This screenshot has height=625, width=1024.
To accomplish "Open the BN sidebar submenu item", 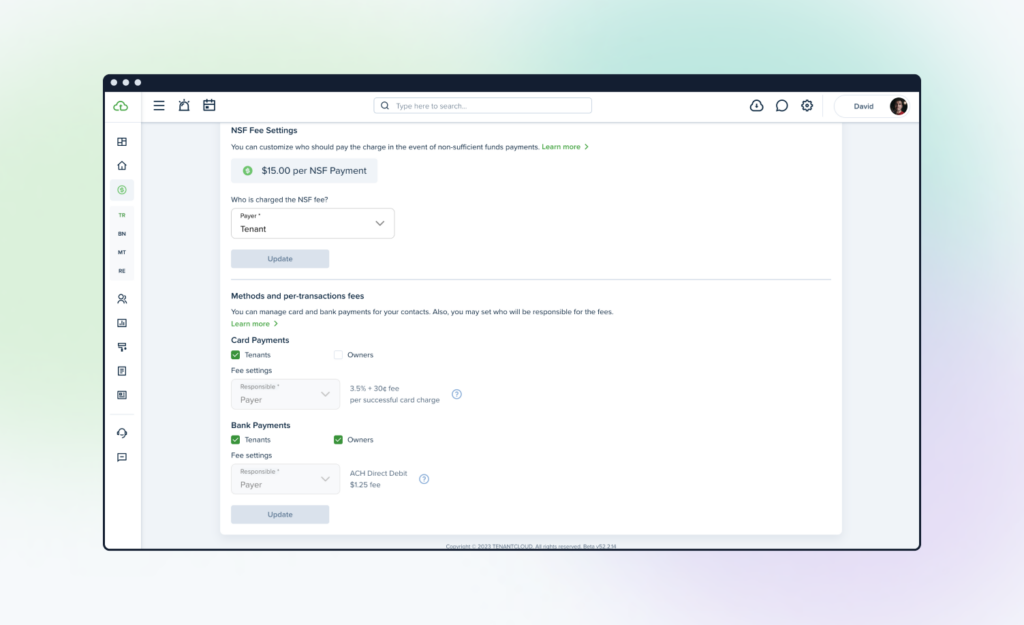I will (122, 234).
